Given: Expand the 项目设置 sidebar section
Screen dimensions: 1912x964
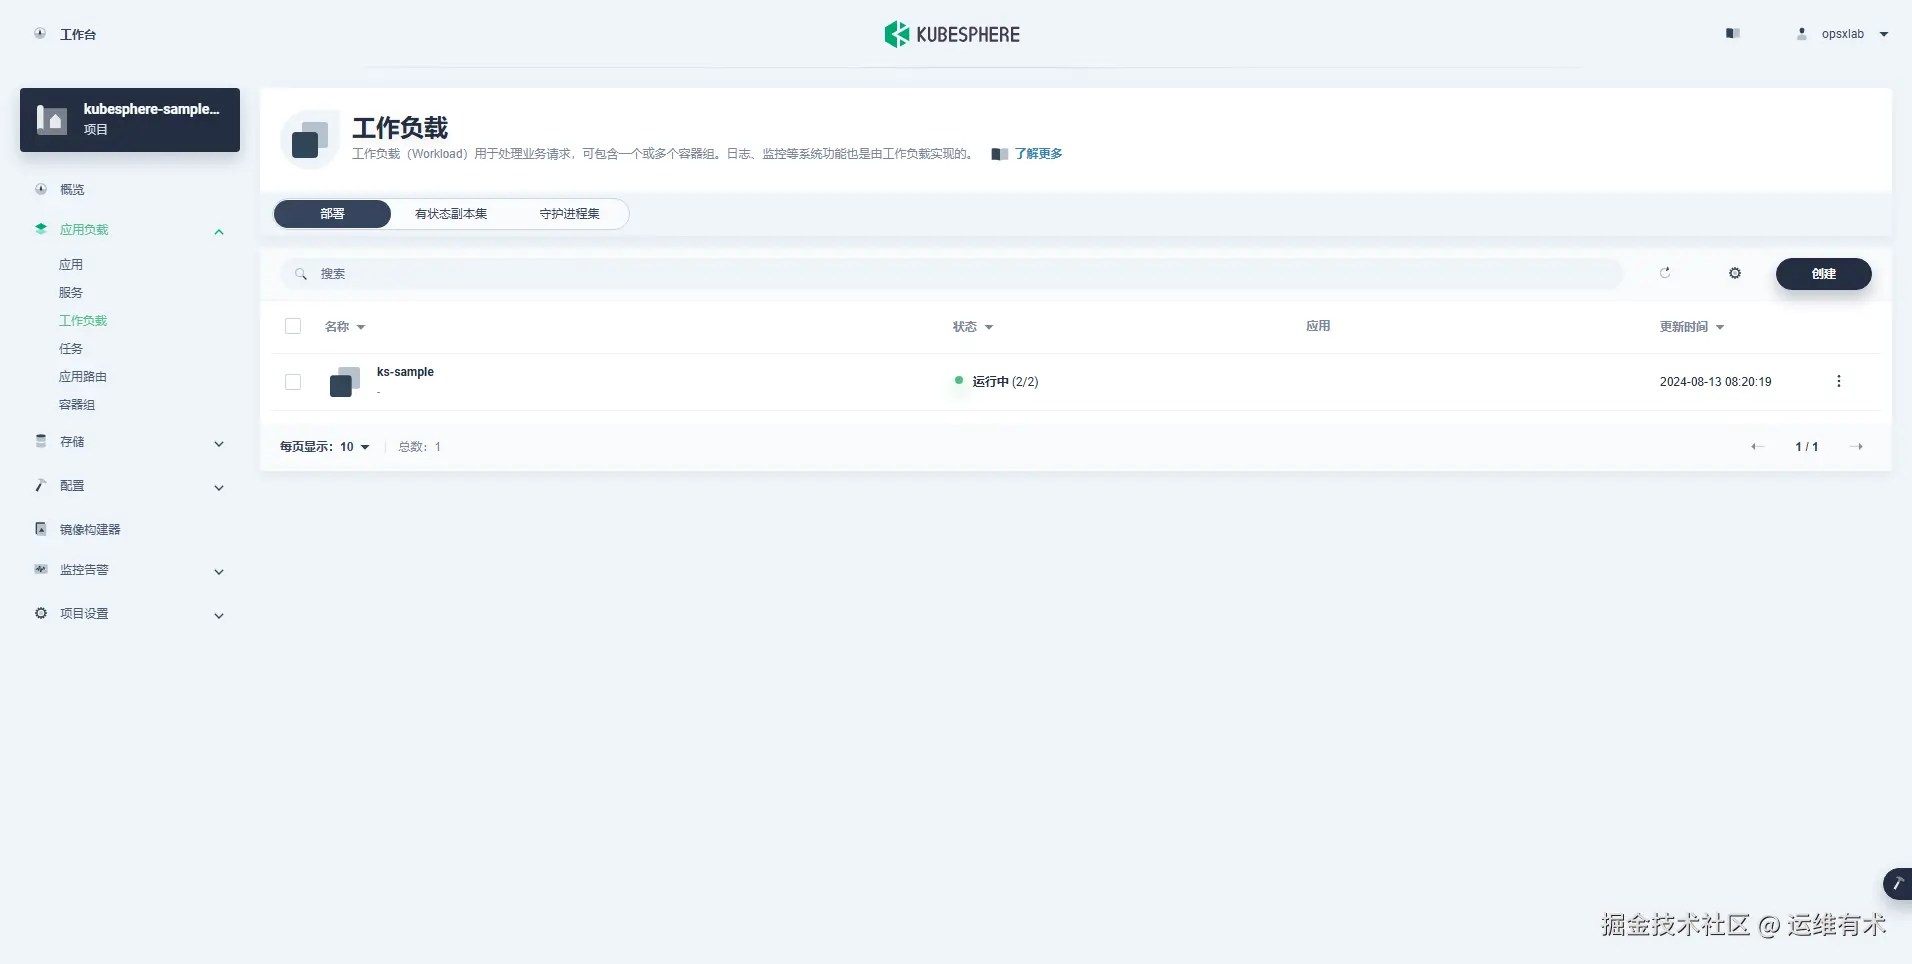Looking at the screenshot, I should point(218,615).
